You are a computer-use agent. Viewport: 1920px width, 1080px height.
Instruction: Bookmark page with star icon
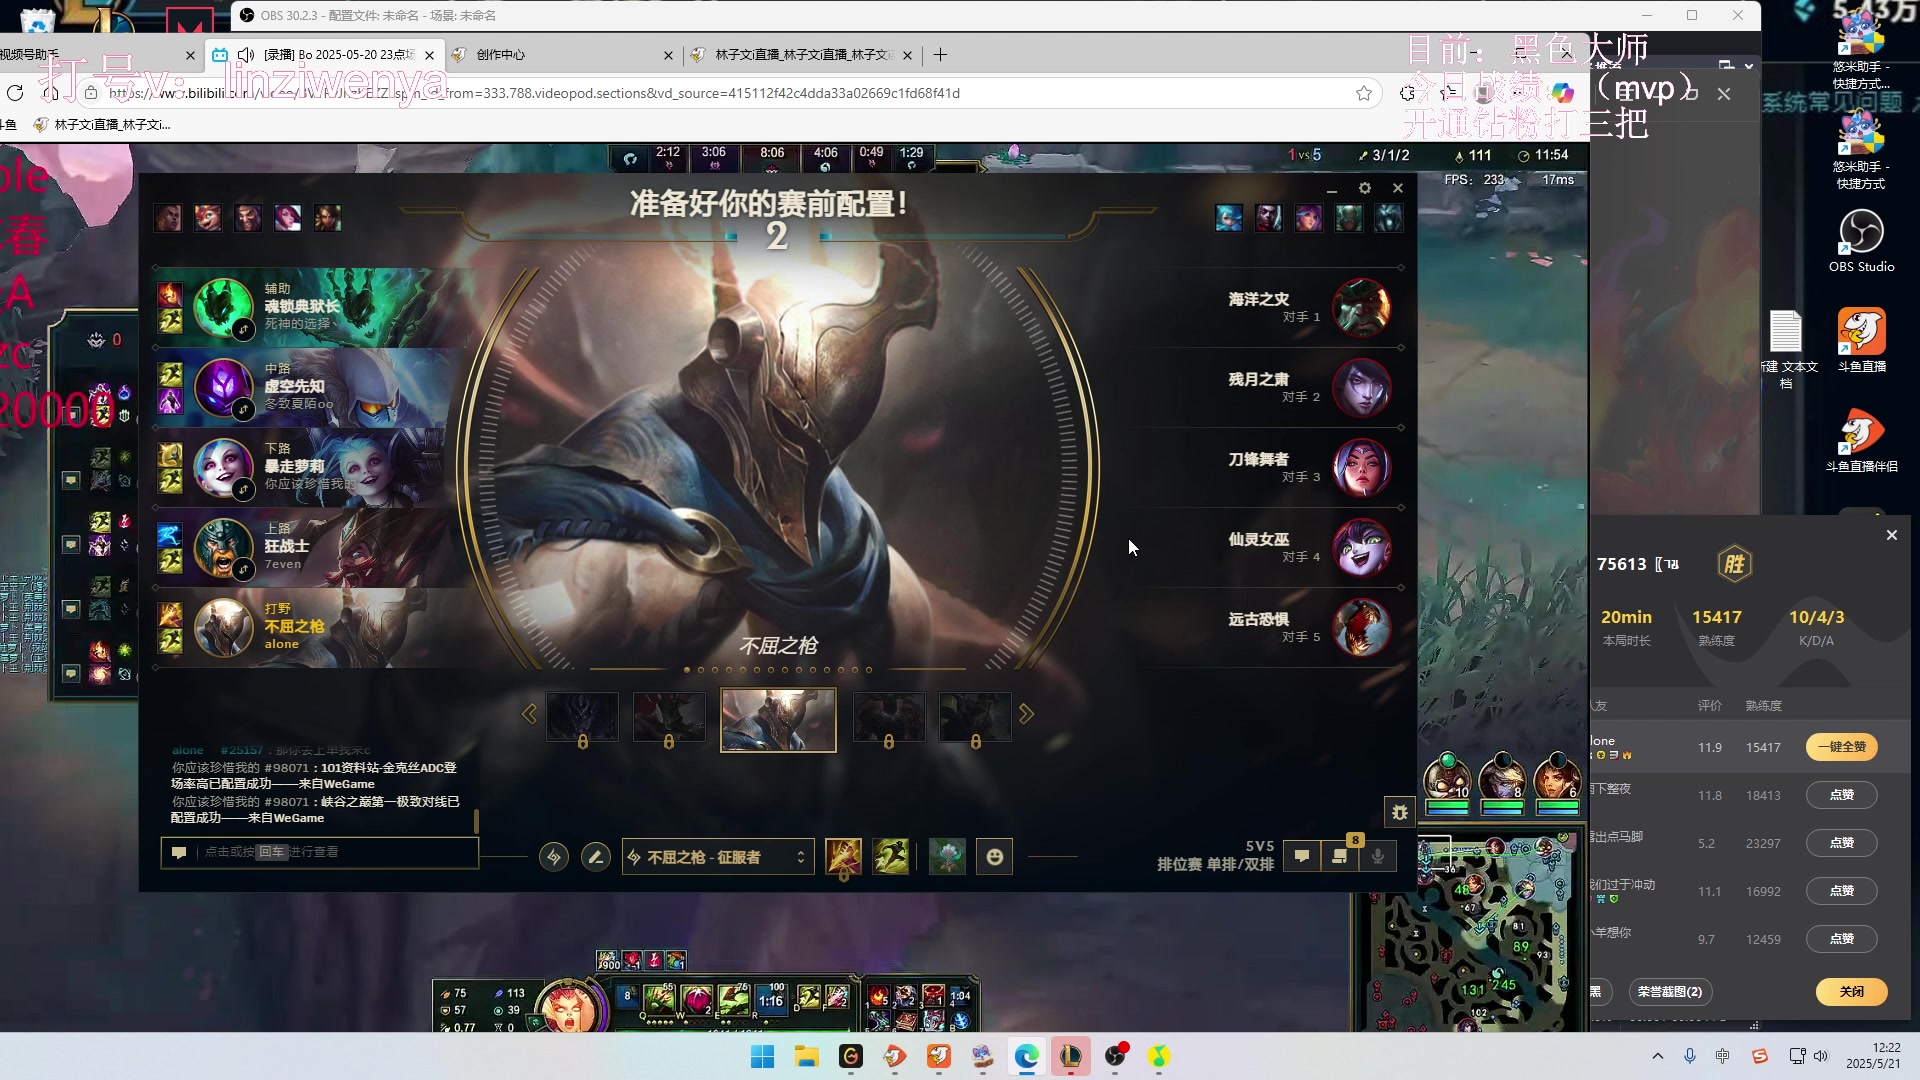pyautogui.click(x=1364, y=93)
